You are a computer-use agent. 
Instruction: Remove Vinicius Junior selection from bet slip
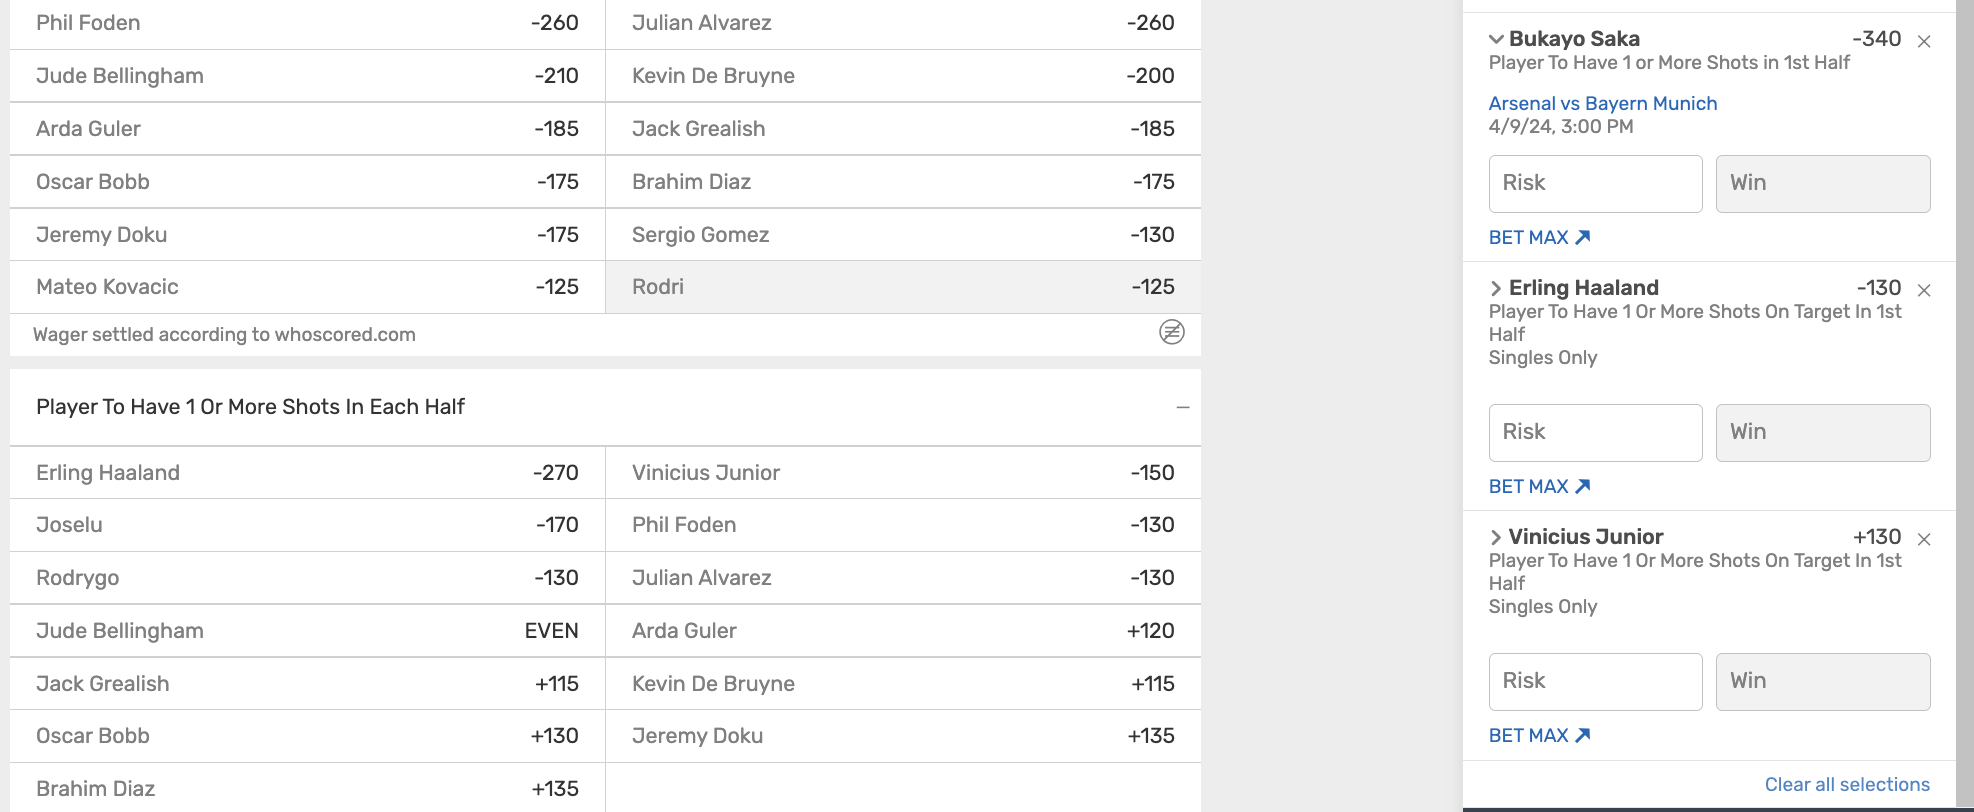[x=1924, y=539]
